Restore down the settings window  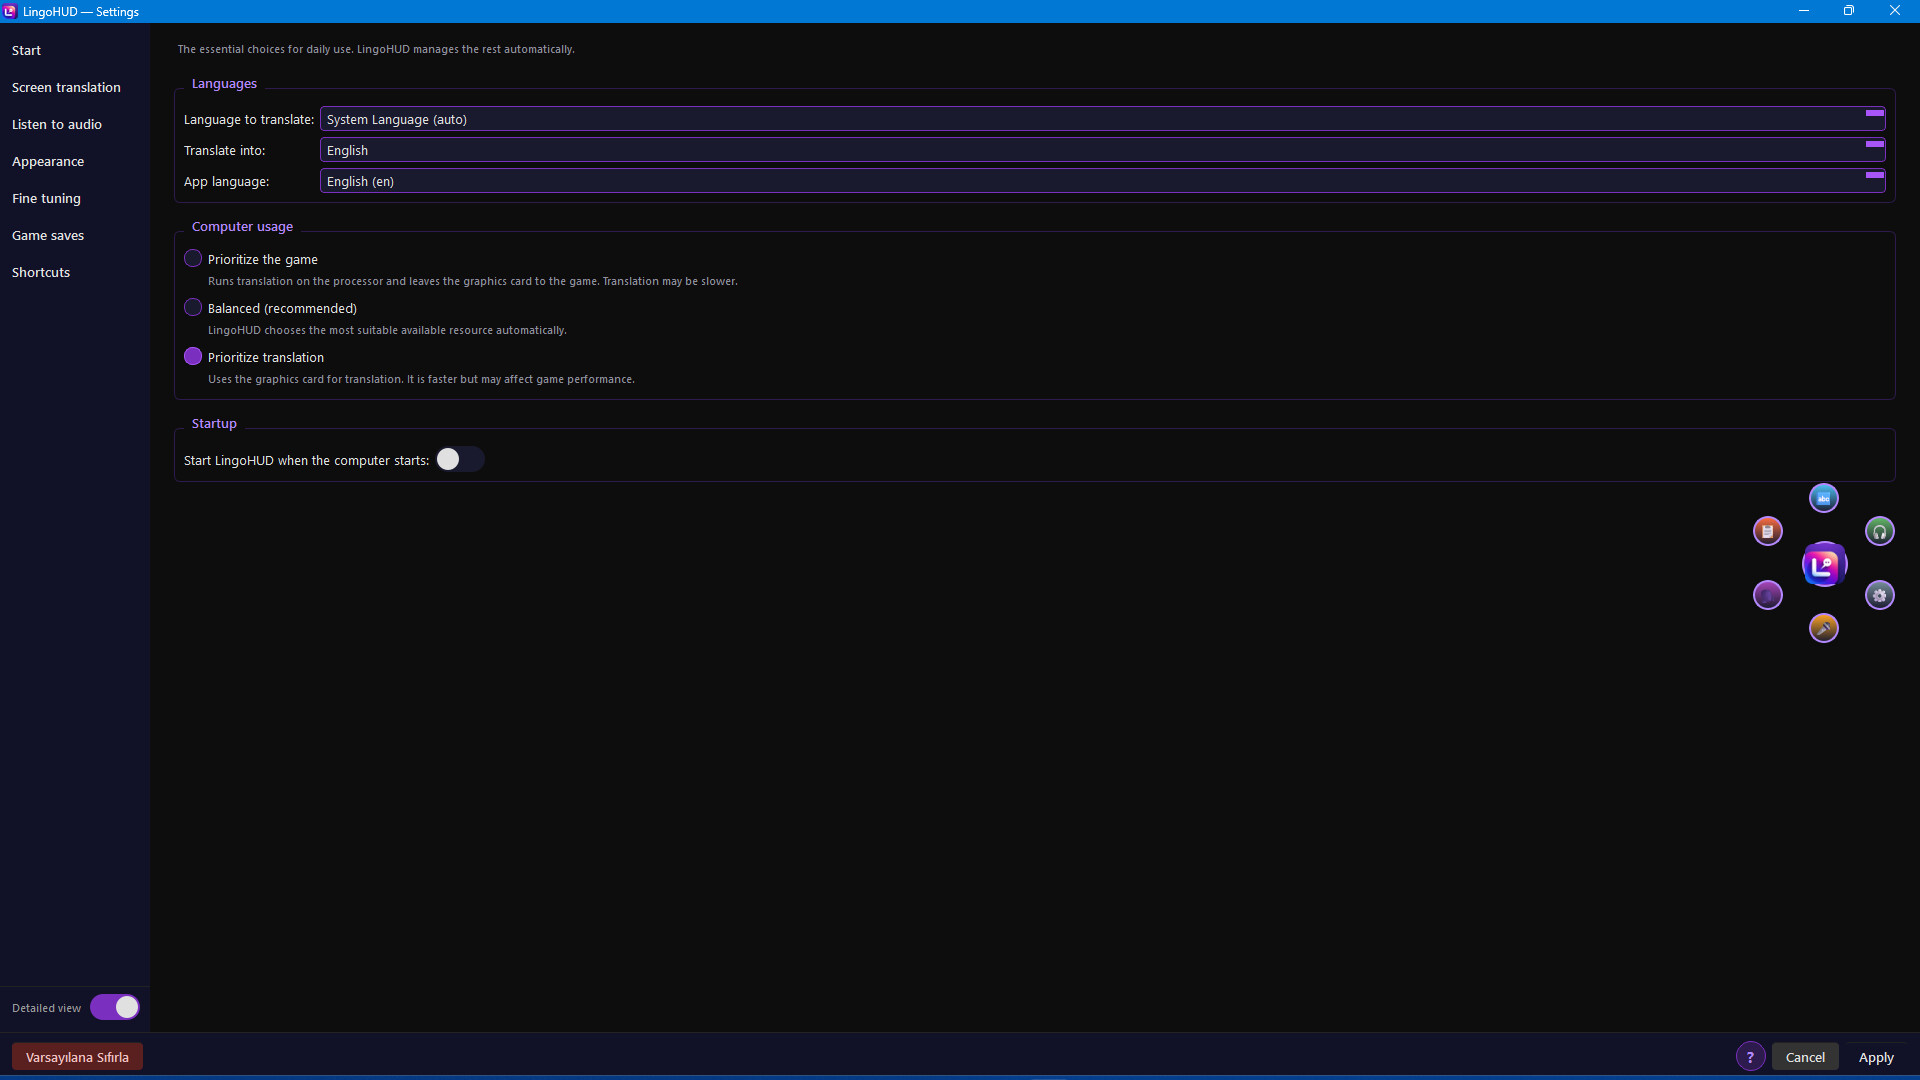[1849, 11]
